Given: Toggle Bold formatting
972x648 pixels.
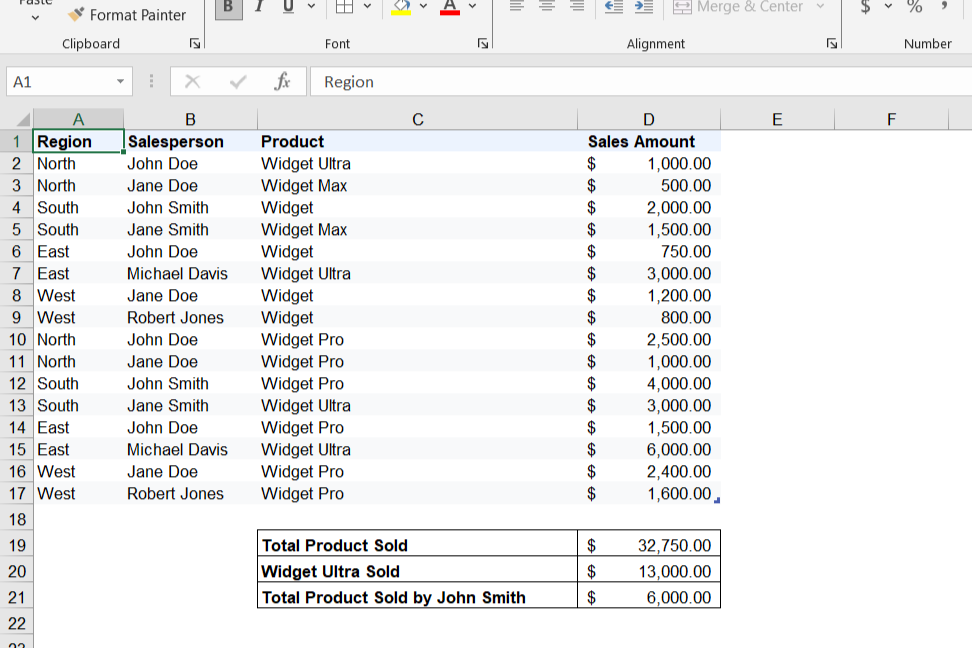Looking at the screenshot, I should [x=228, y=7].
